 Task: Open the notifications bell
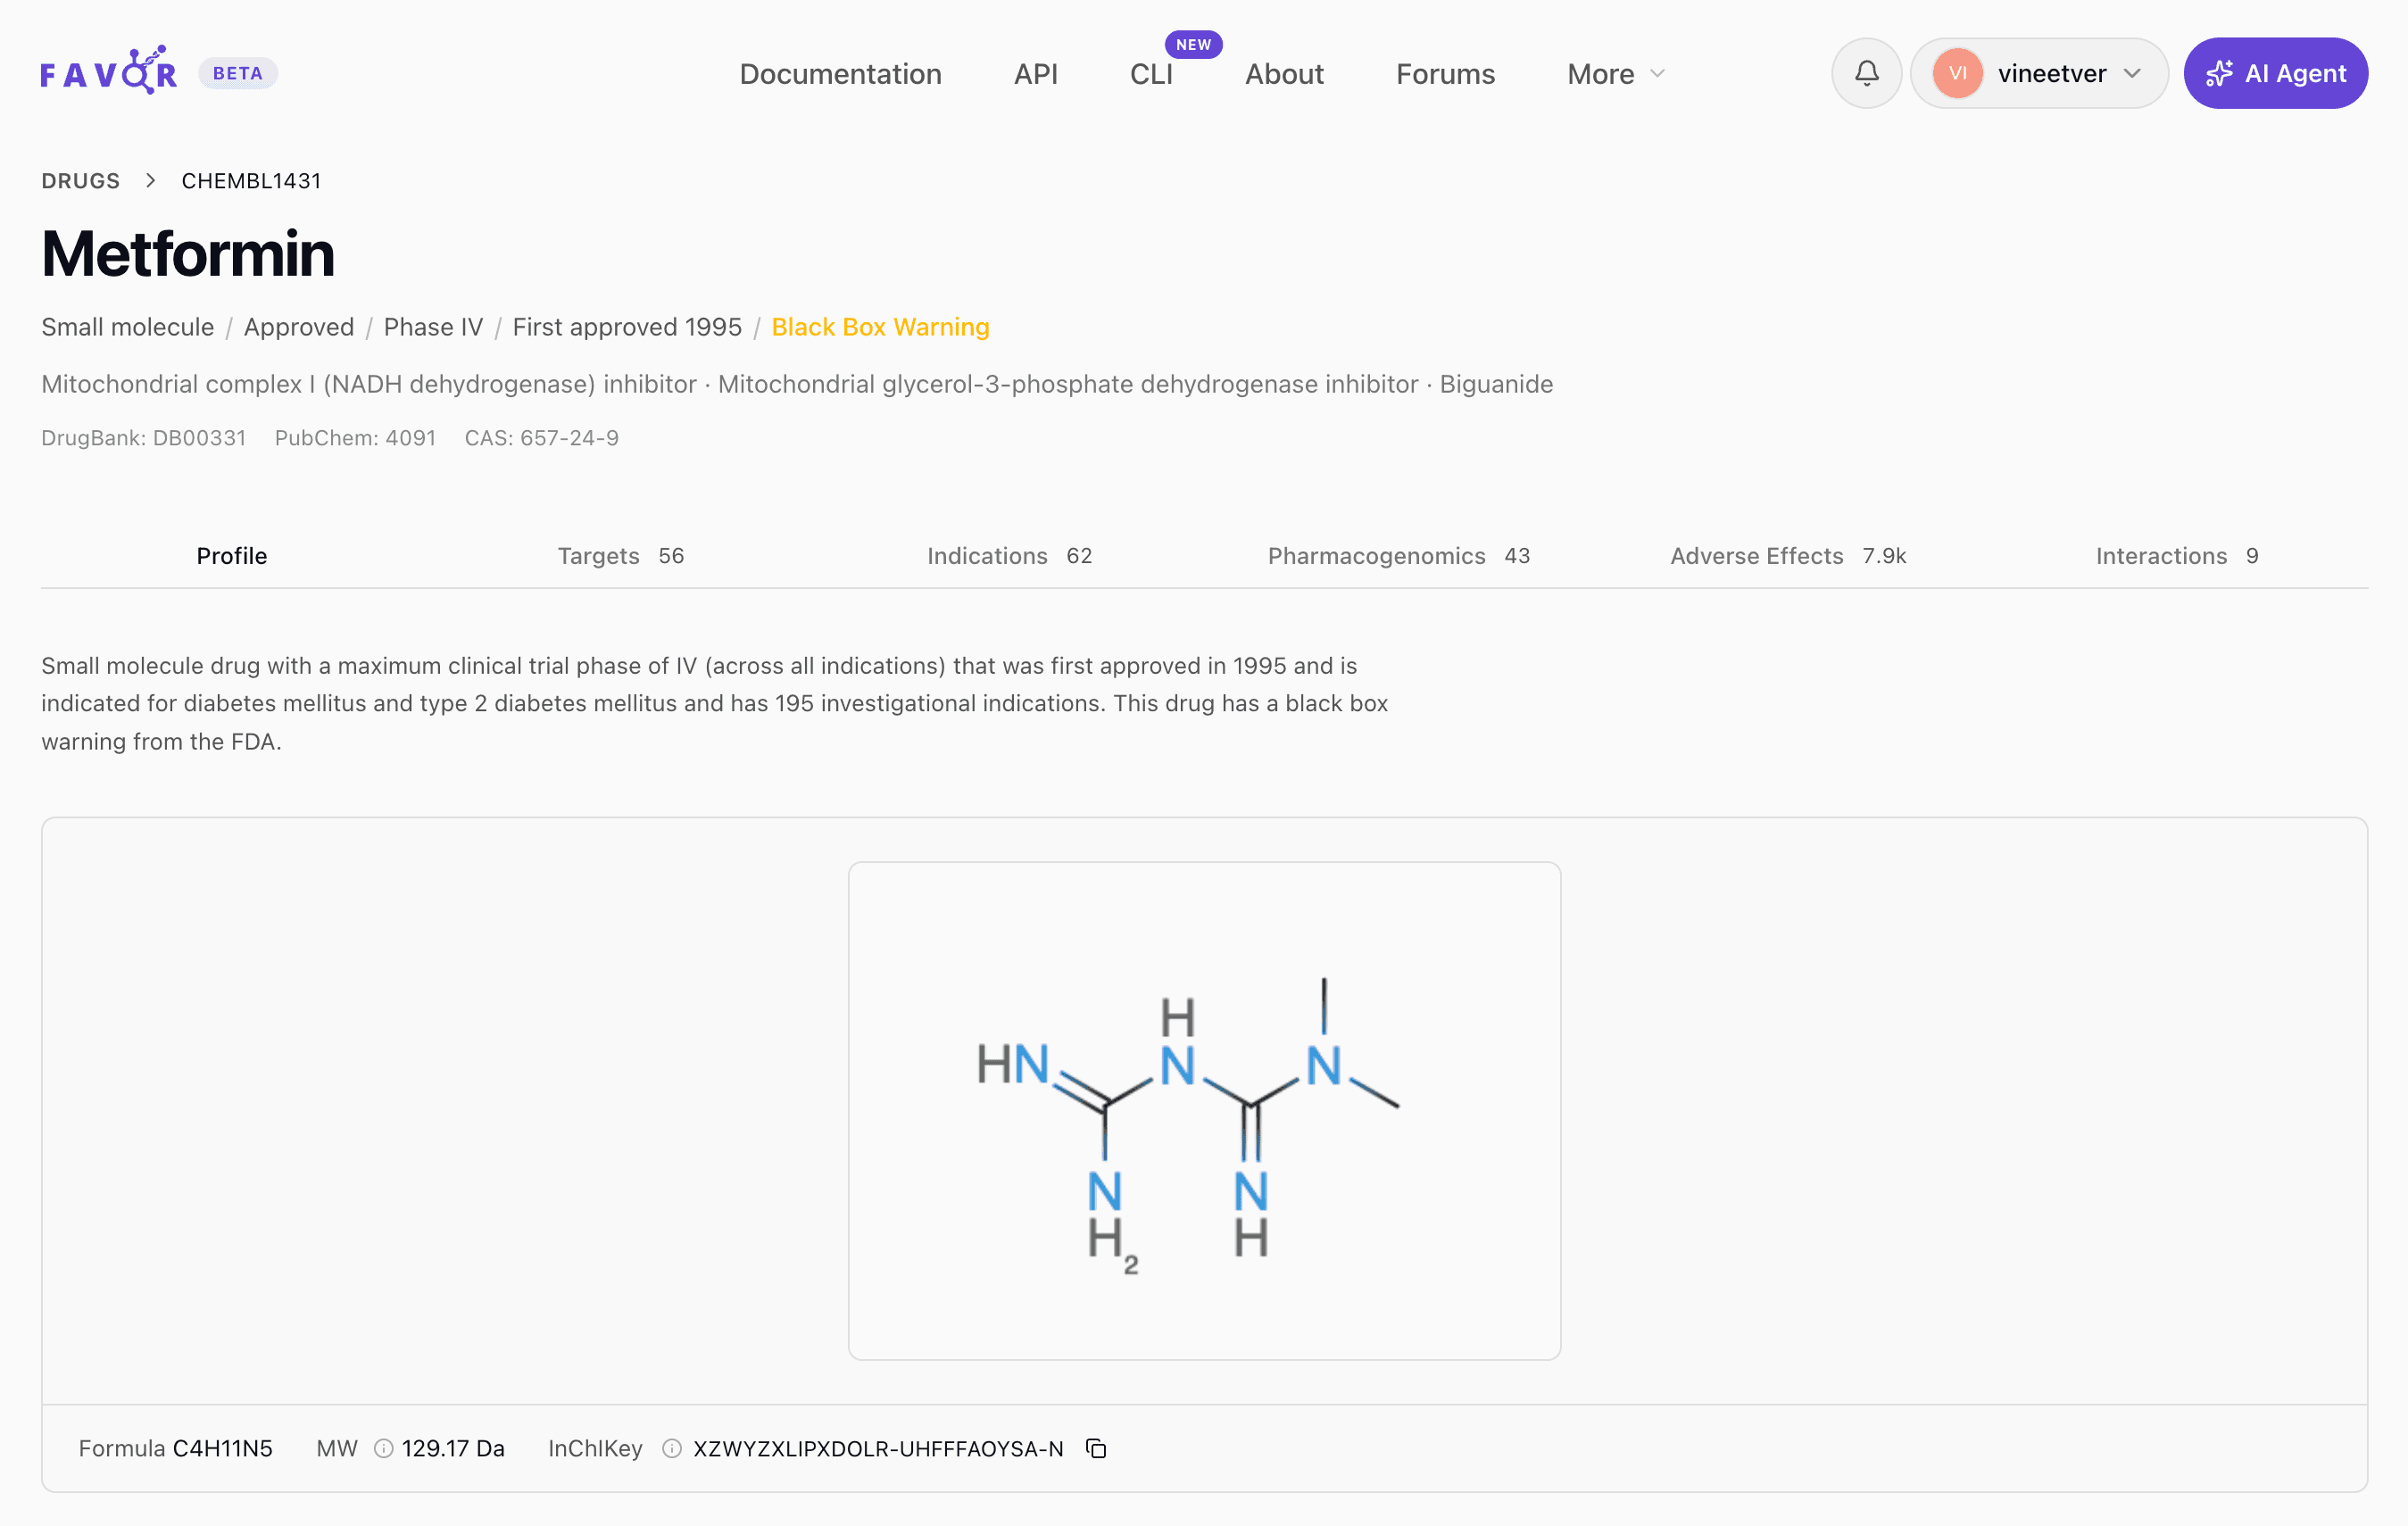[x=1866, y=73]
